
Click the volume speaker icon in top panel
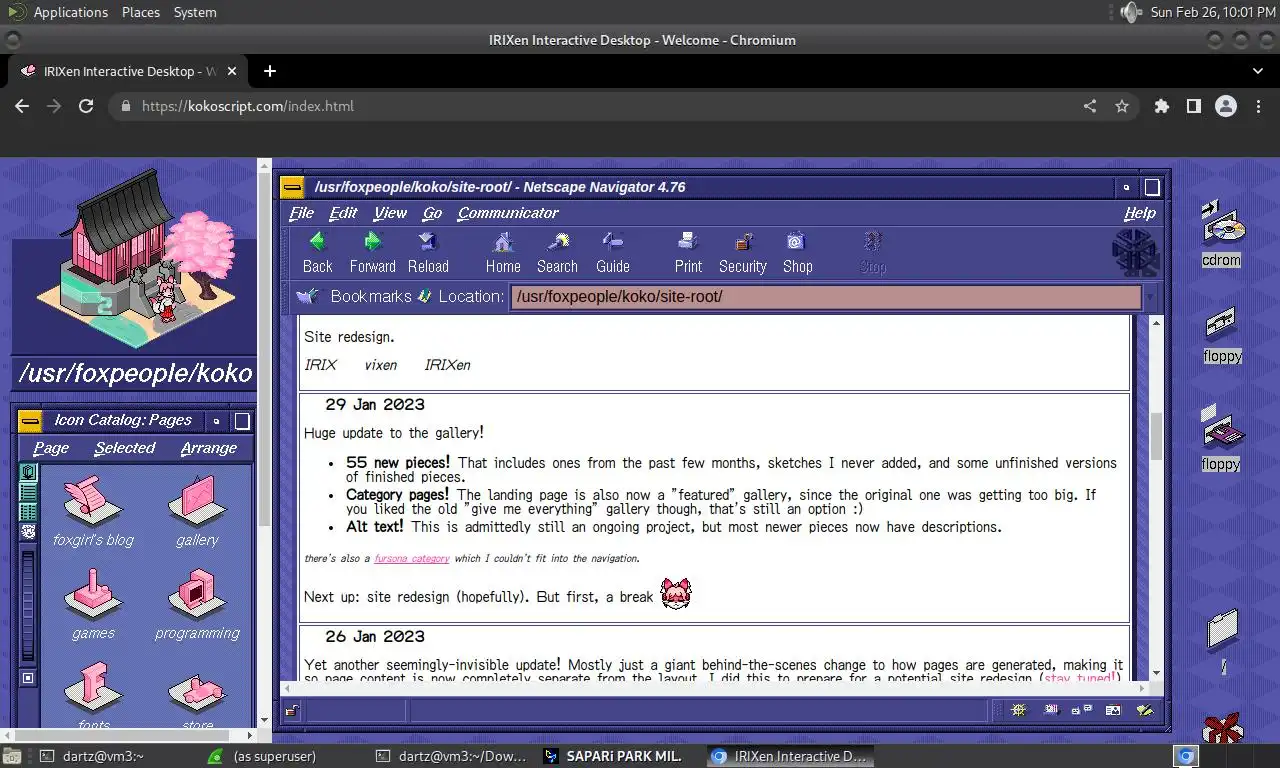click(1131, 12)
